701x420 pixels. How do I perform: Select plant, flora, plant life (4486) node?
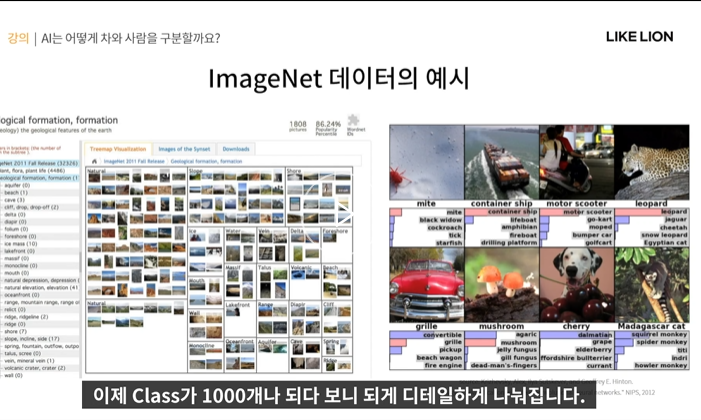(x=33, y=170)
